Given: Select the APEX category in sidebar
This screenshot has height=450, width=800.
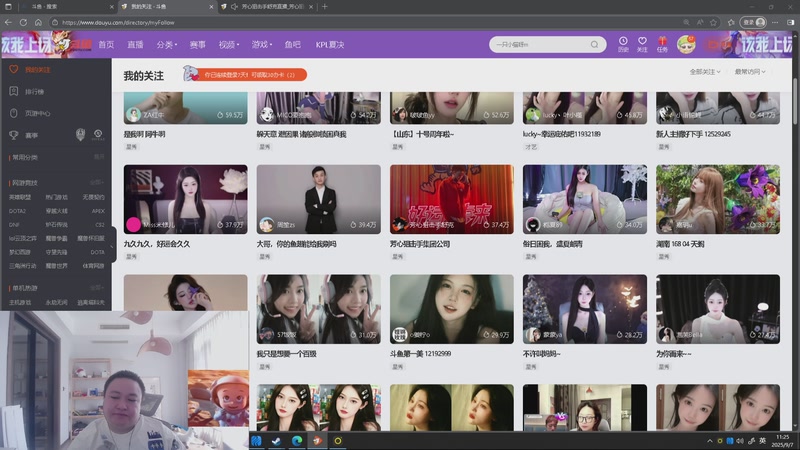Looking at the screenshot, I should pos(98,211).
